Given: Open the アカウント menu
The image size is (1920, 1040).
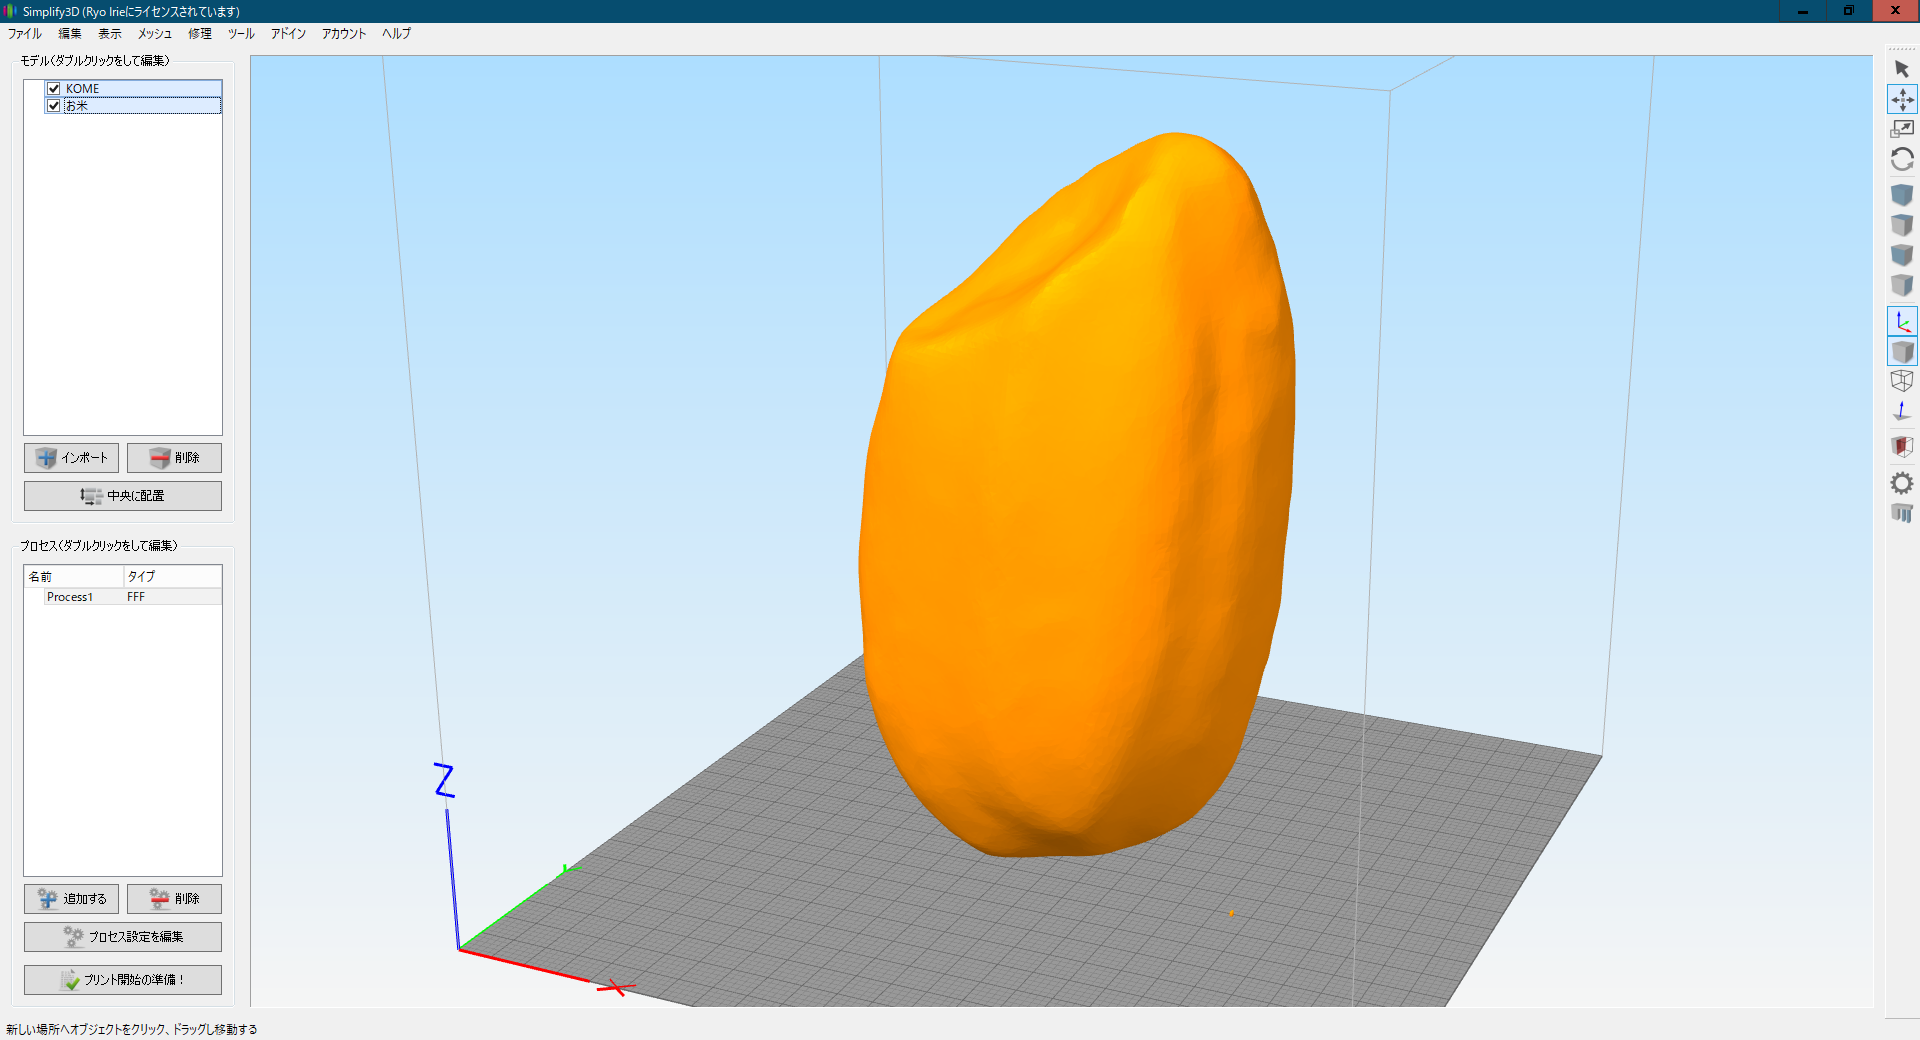Looking at the screenshot, I should tap(344, 34).
